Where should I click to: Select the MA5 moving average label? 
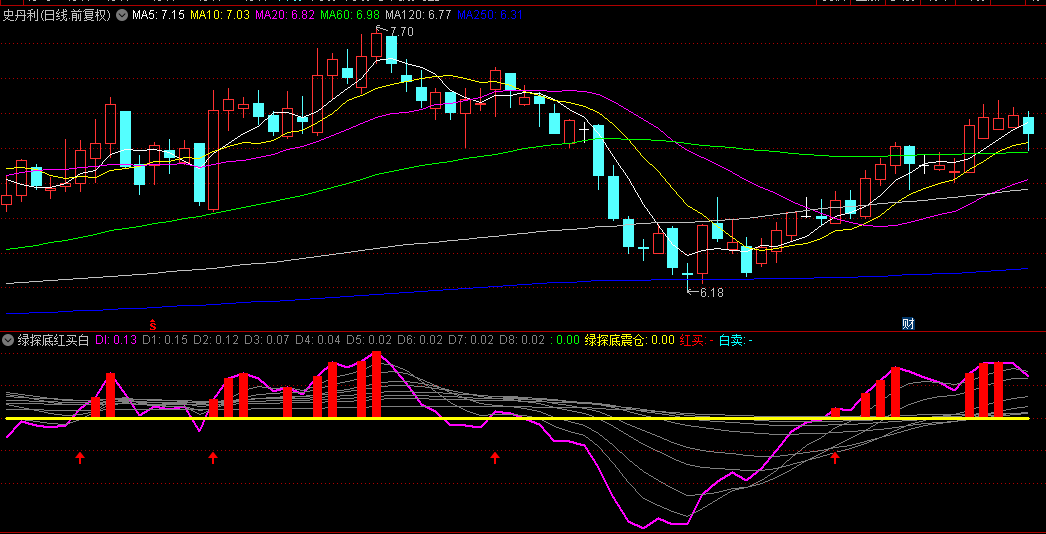[159, 15]
